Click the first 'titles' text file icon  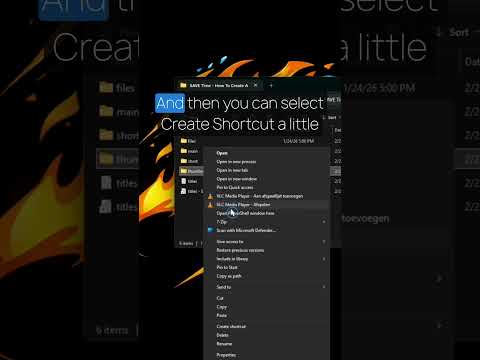point(184,181)
